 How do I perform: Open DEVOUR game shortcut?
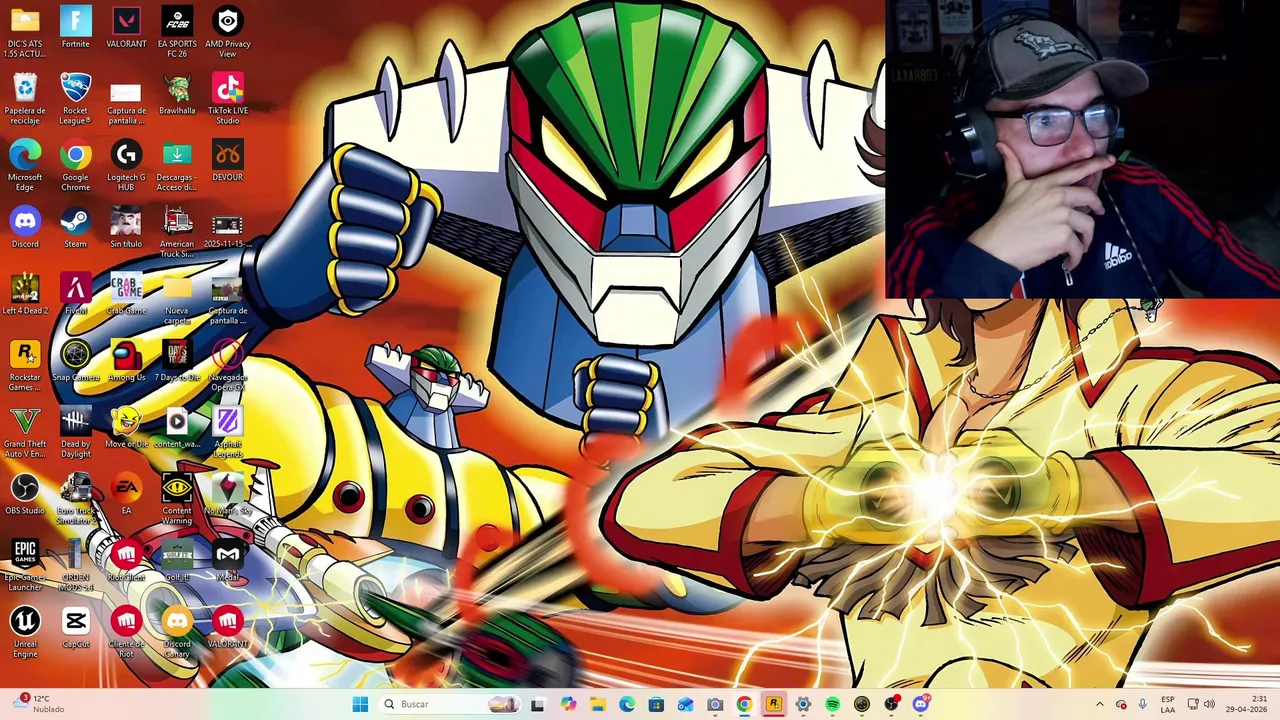pyautogui.click(x=228, y=162)
